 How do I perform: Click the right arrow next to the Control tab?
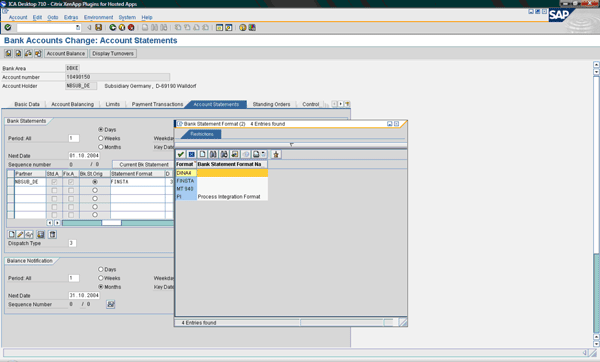(341, 104)
